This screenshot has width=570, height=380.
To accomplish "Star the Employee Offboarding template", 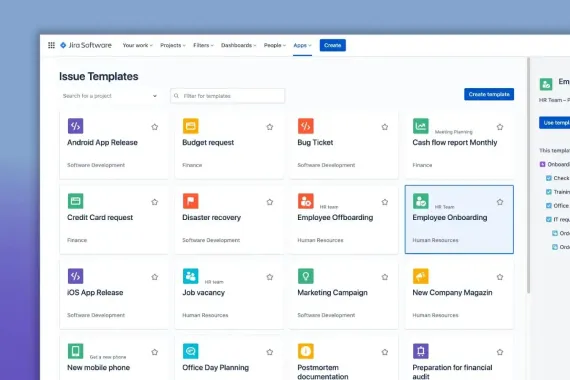I will pos(385,202).
